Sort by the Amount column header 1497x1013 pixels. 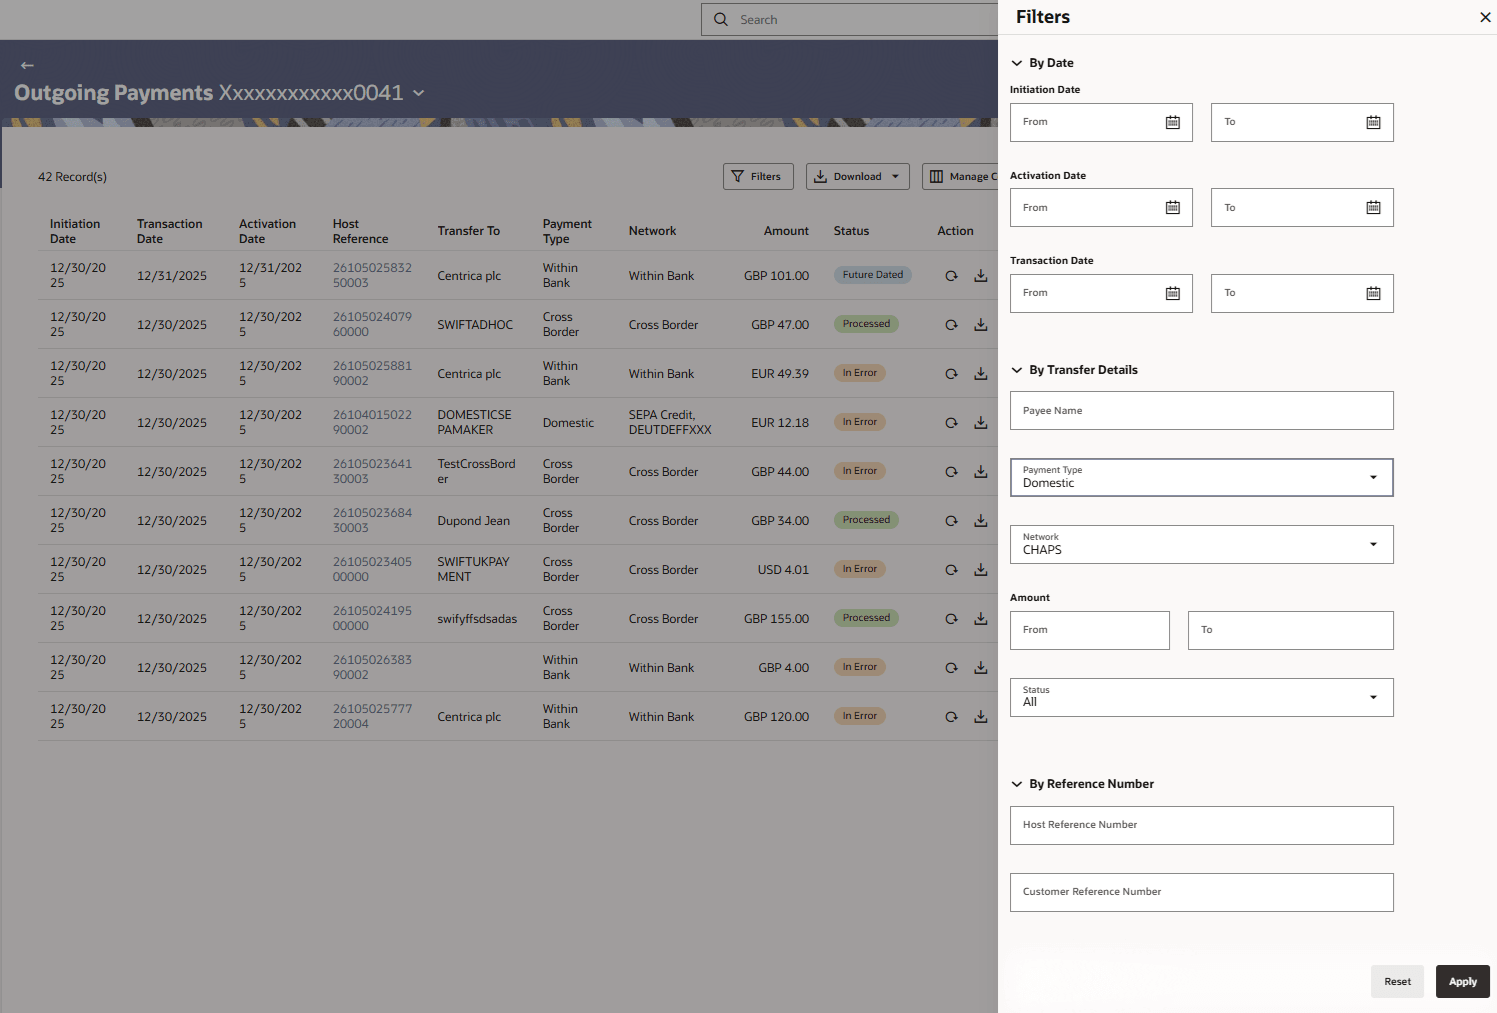point(786,231)
